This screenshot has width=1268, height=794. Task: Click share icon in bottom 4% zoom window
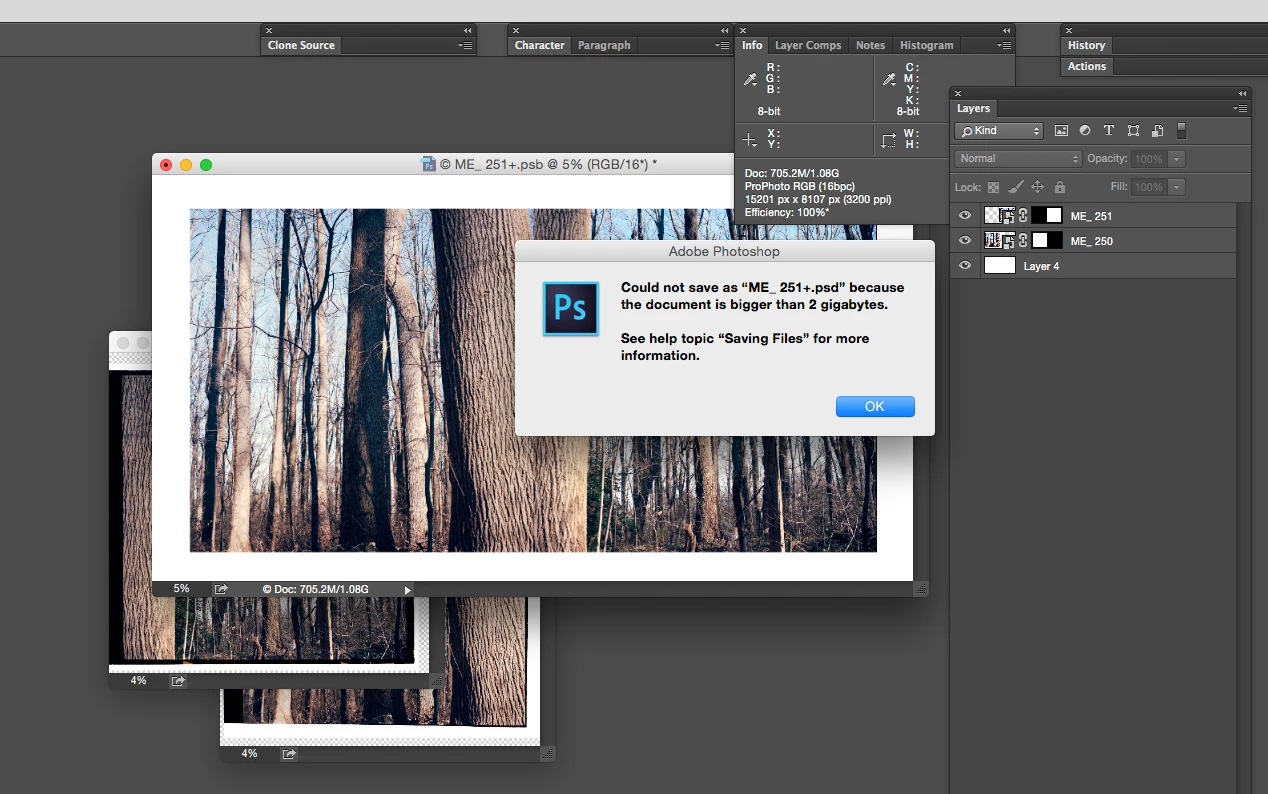(289, 754)
